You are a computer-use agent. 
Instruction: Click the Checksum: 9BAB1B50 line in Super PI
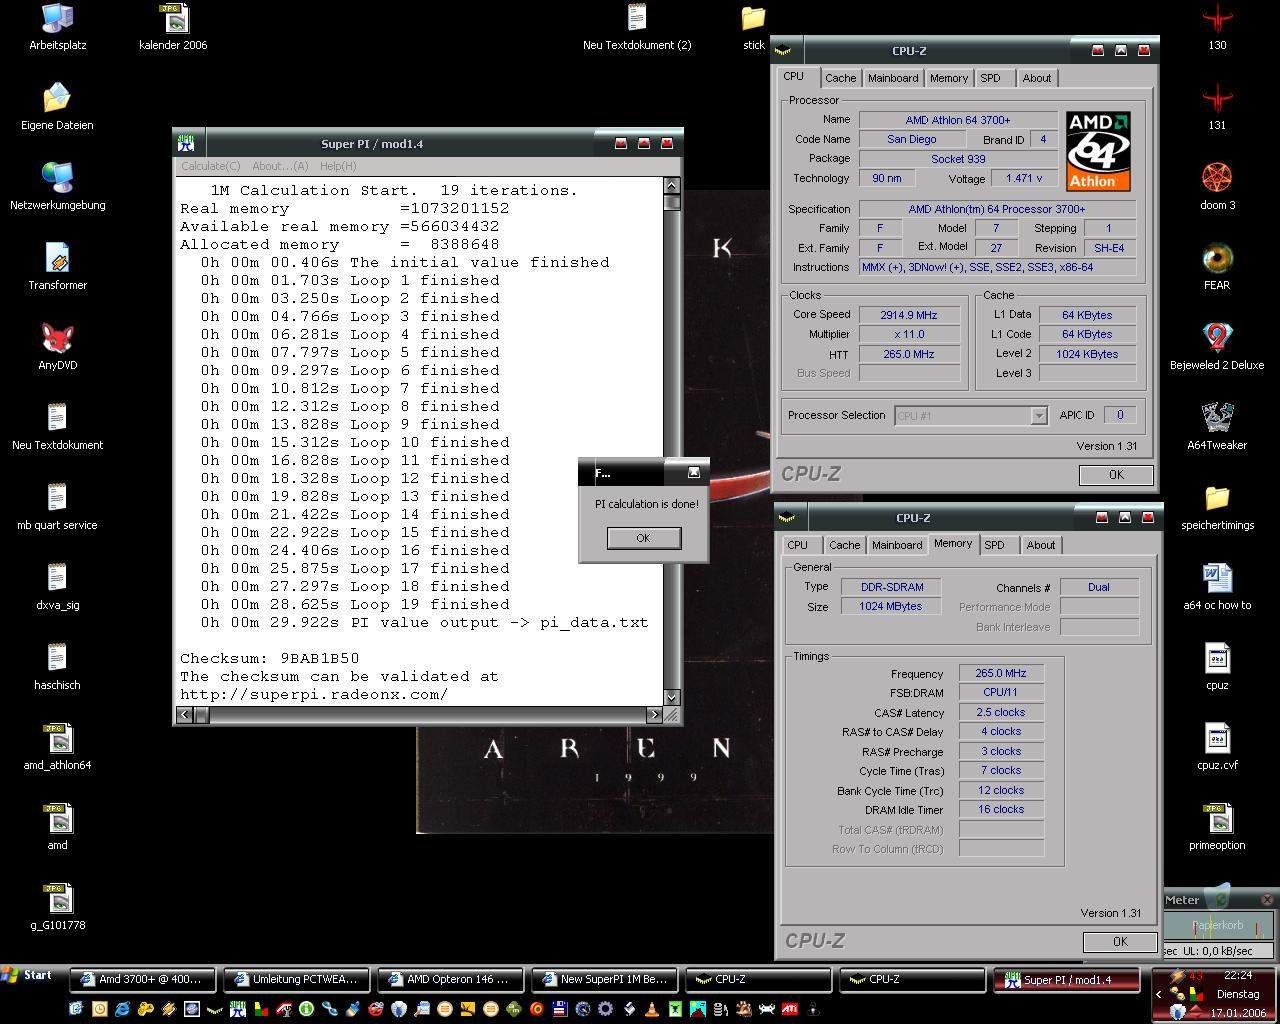pyautogui.click(x=269, y=658)
